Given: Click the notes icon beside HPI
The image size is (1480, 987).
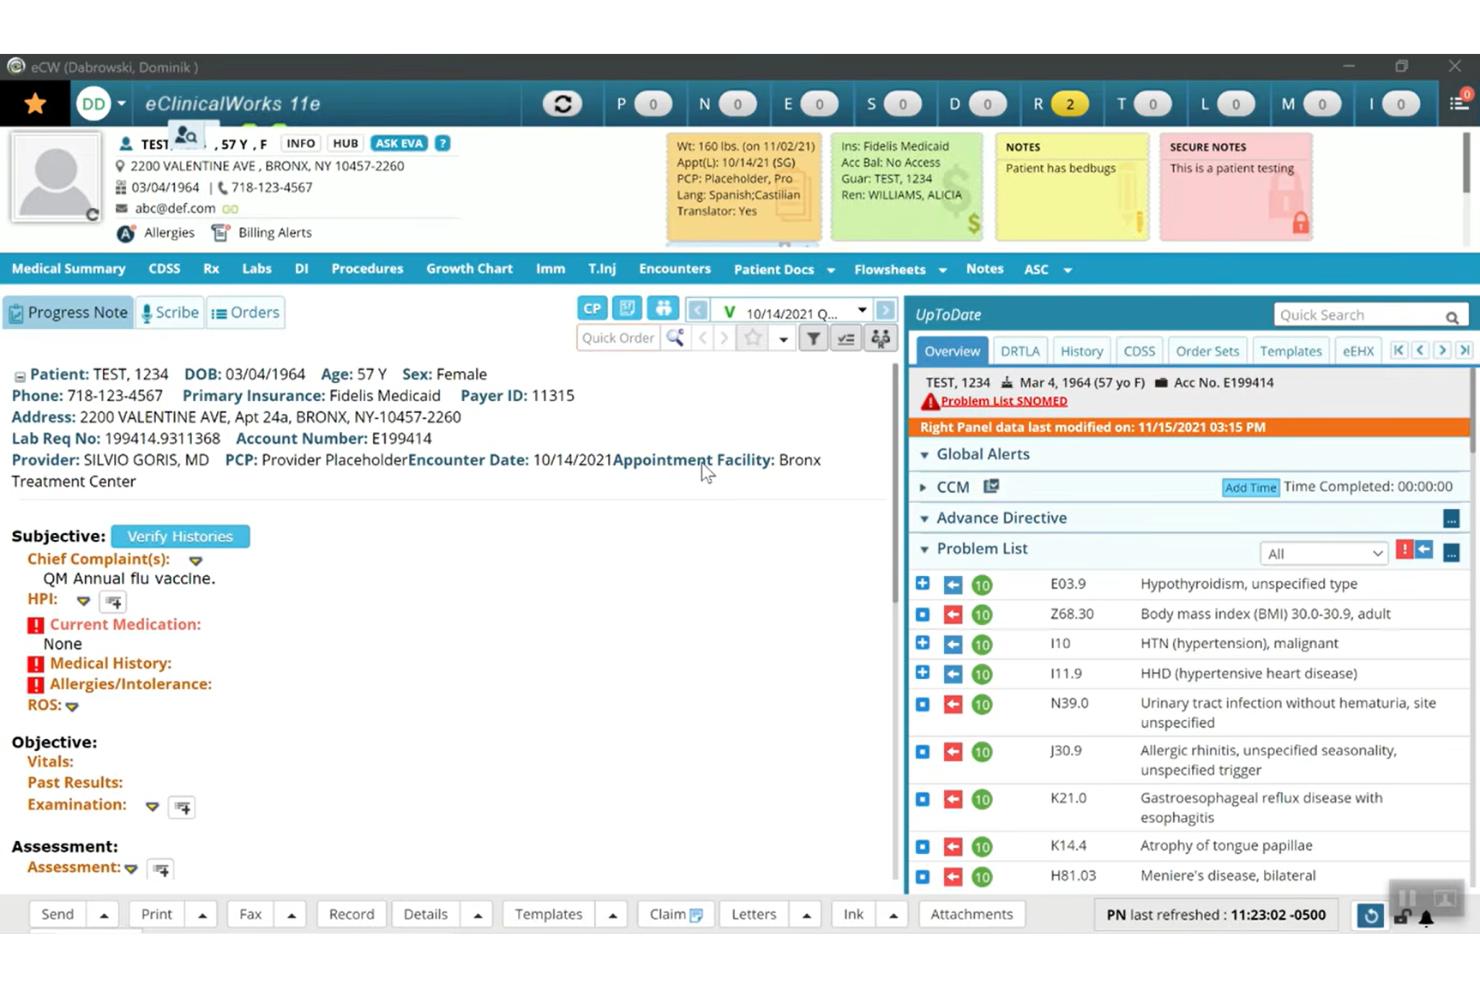Looking at the screenshot, I should coord(113,602).
